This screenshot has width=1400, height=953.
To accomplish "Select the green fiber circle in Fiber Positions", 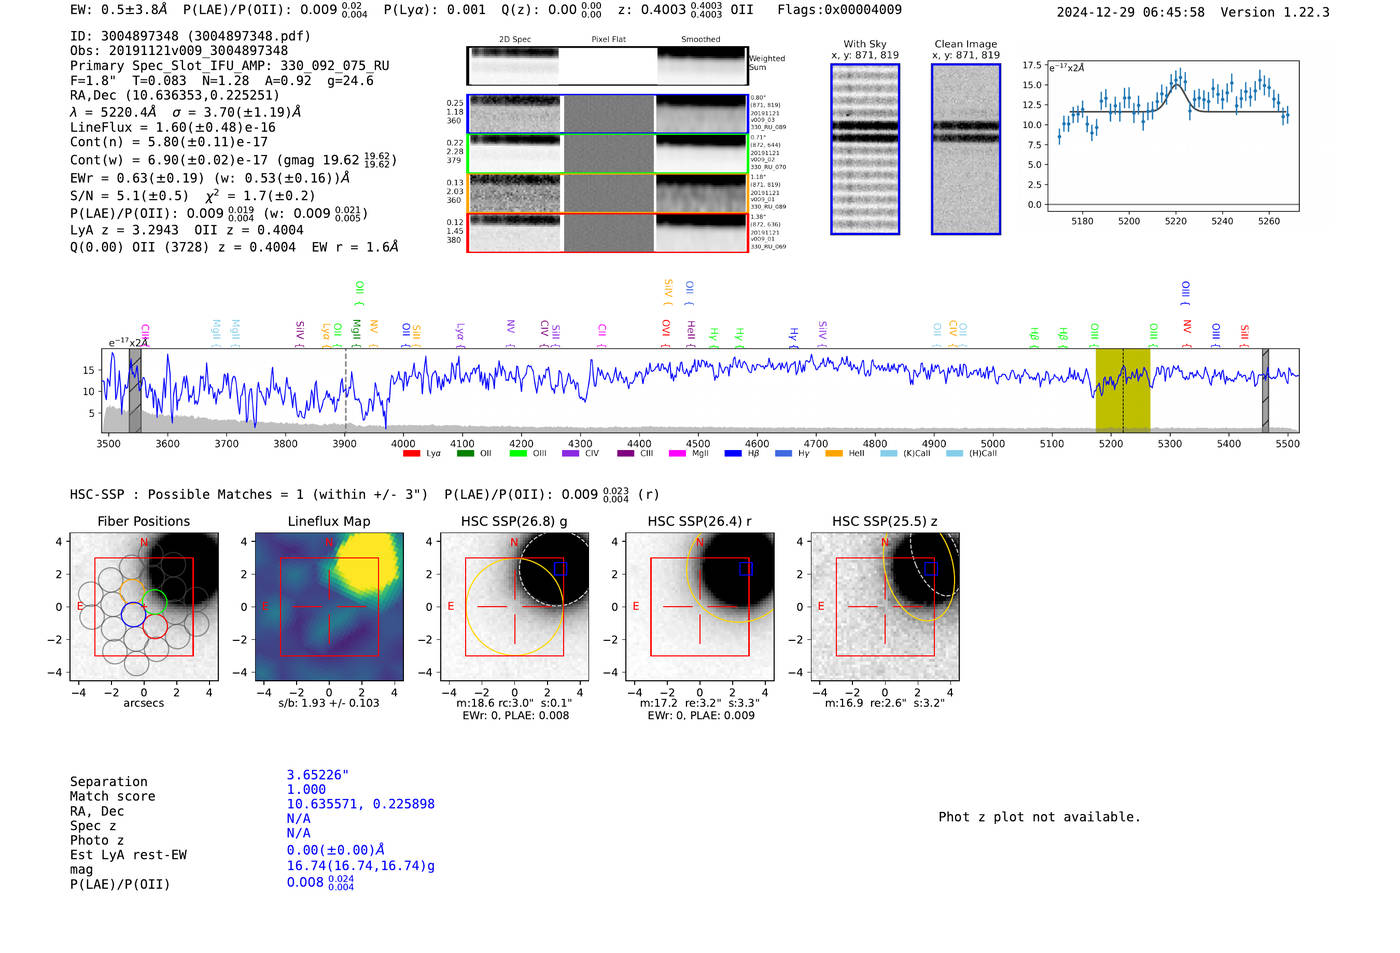I will 154,602.
